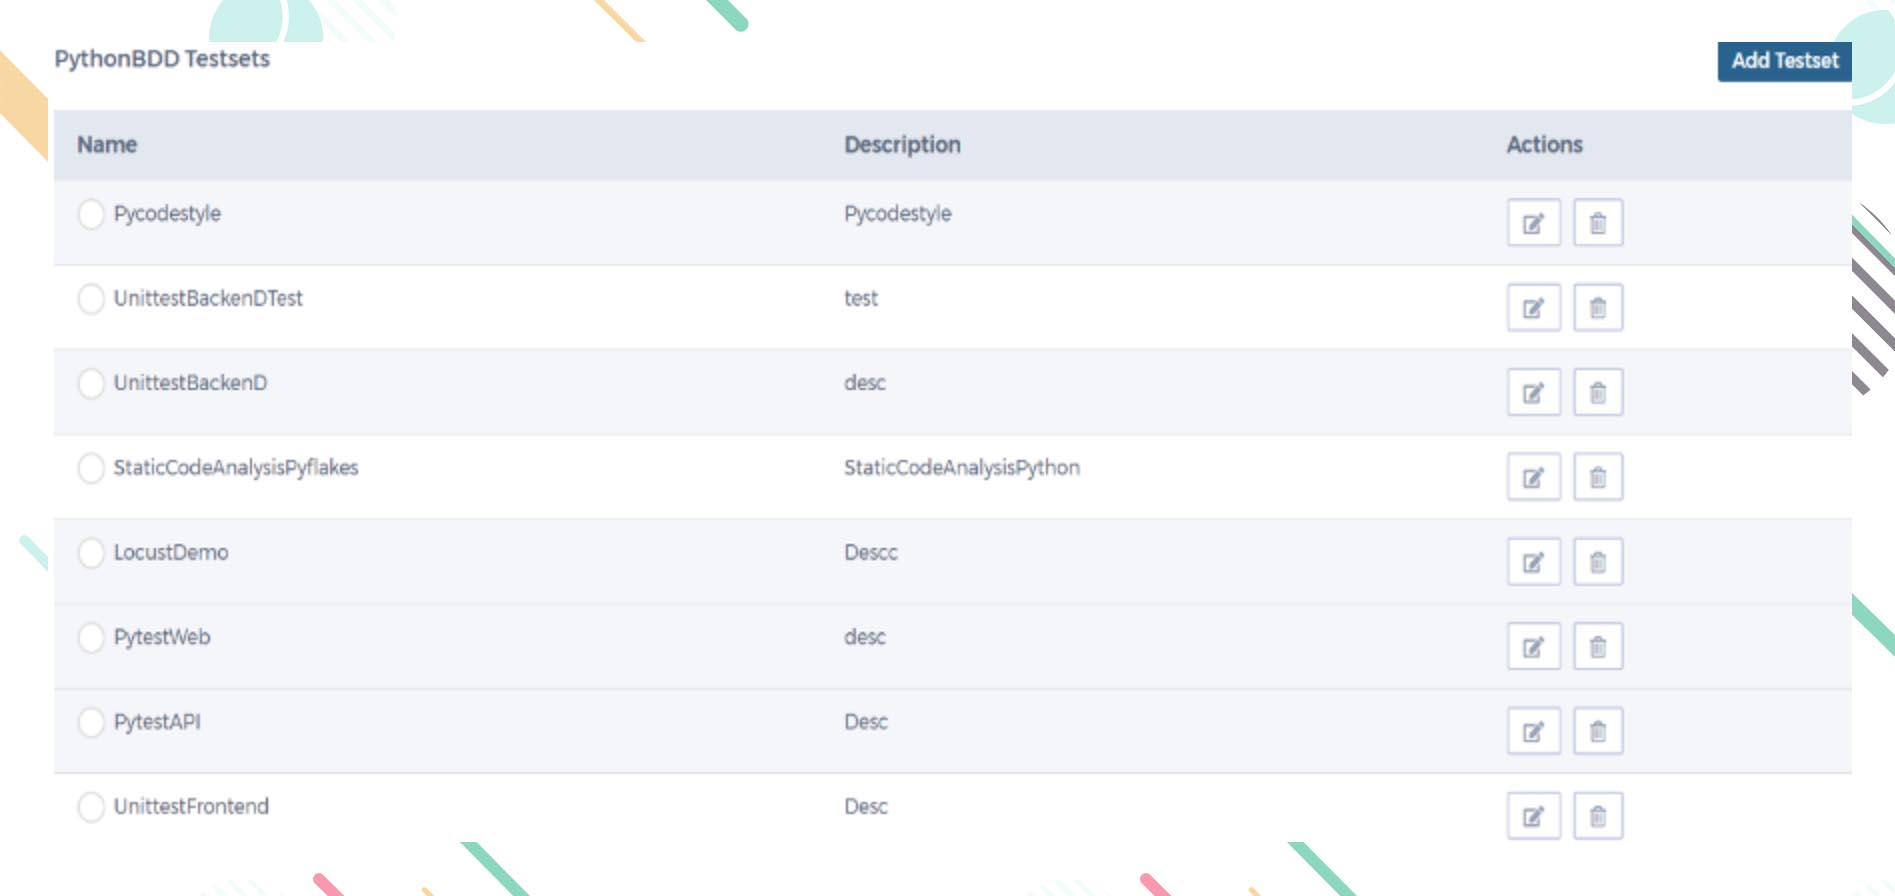Viewport: 1895px width, 896px height.
Task: Select the PytestAPI radio button
Action: (91, 722)
